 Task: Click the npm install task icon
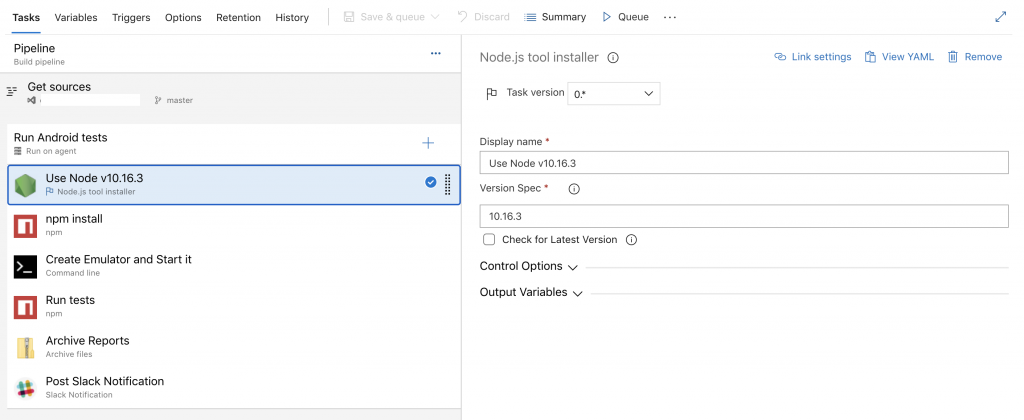click(25, 226)
